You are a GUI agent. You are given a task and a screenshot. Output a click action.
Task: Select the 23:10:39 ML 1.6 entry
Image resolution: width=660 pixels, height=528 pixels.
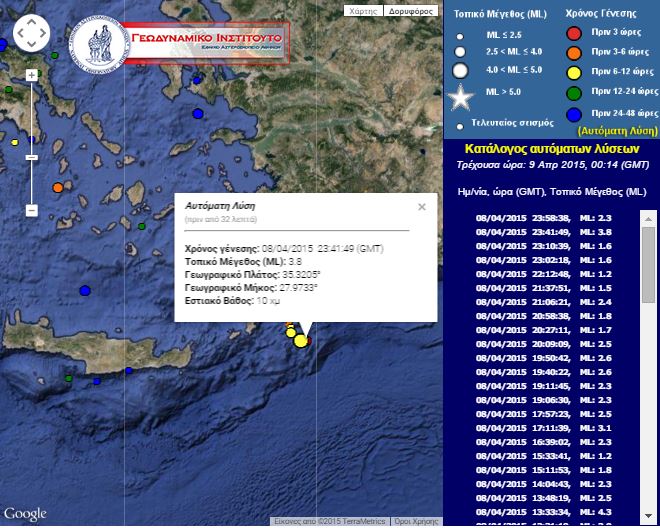[x=543, y=246]
